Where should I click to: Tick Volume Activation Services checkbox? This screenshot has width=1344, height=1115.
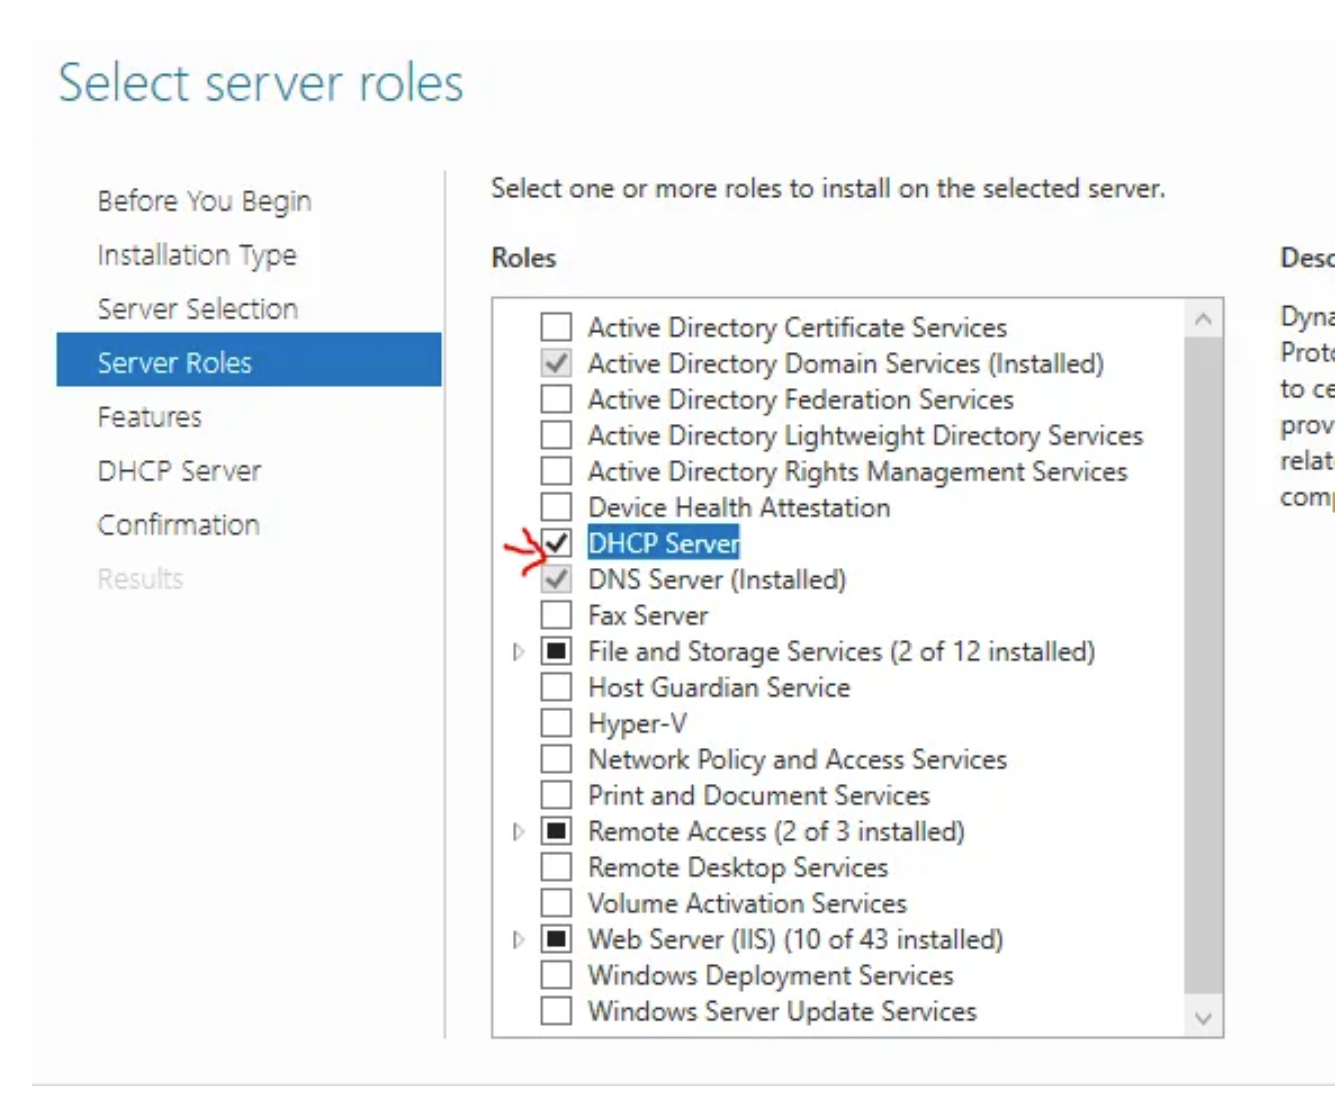pos(556,903)
